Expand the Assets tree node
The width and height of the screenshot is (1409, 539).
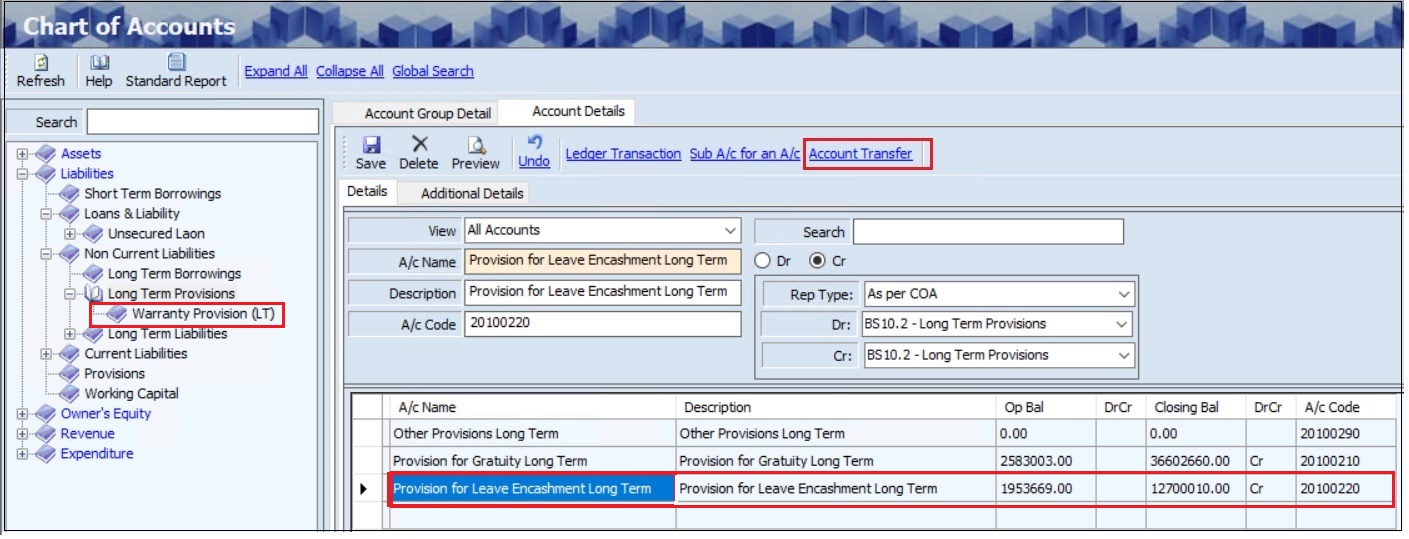tap(23, 154)
